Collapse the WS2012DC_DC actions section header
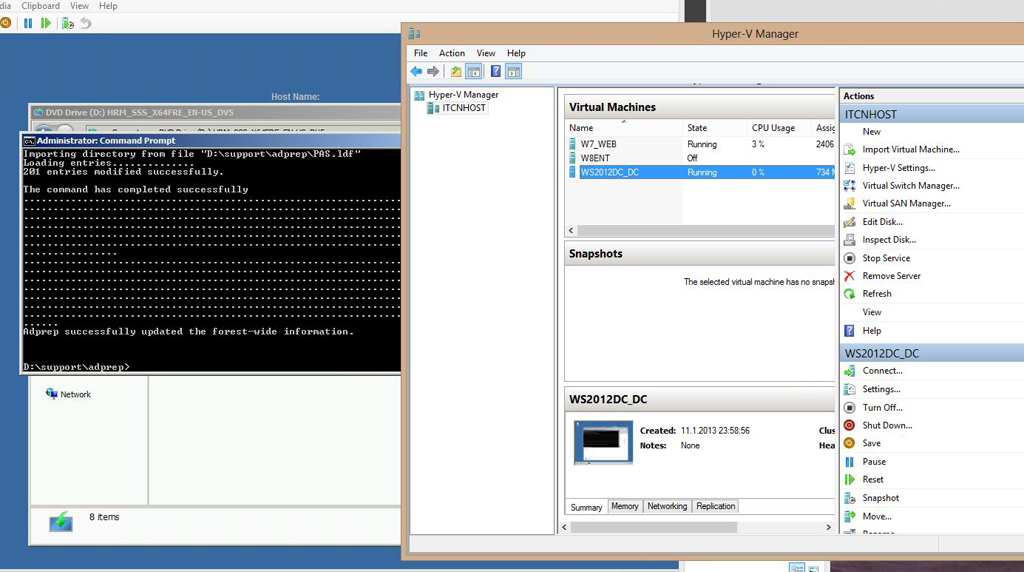This screenshot has height=572, width=1024. click(930, 353)
